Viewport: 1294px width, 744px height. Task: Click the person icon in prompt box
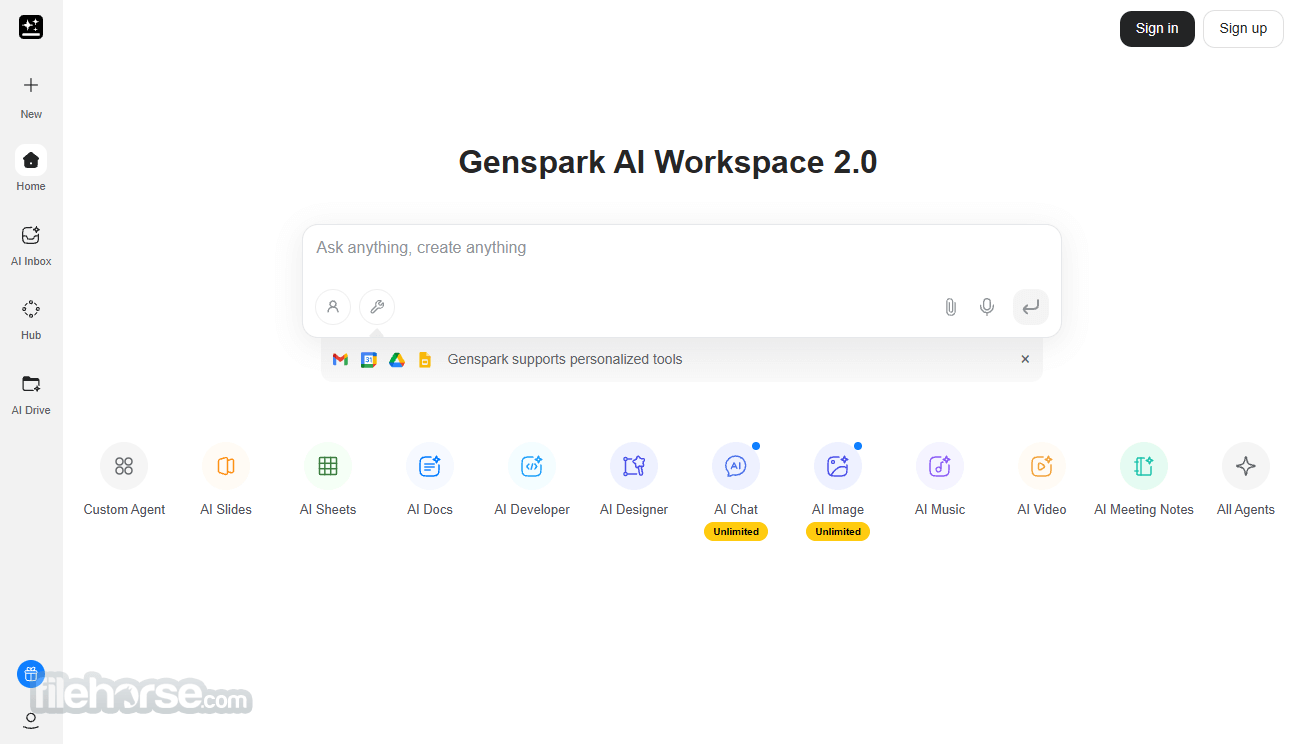pos(333,307)
